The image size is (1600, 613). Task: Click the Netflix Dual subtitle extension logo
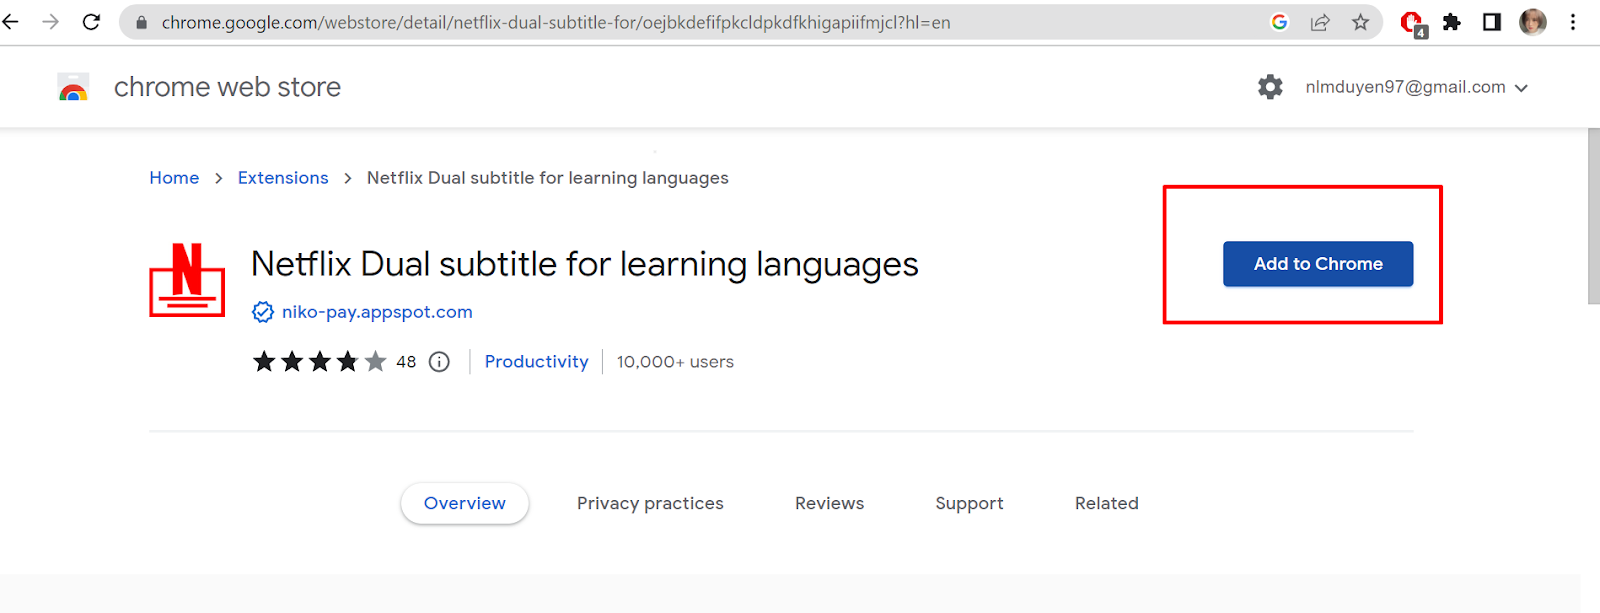[187, 280]
